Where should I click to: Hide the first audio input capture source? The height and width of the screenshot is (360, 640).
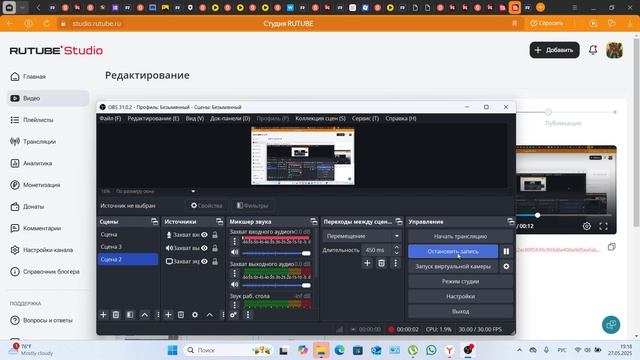coord(204,235)
